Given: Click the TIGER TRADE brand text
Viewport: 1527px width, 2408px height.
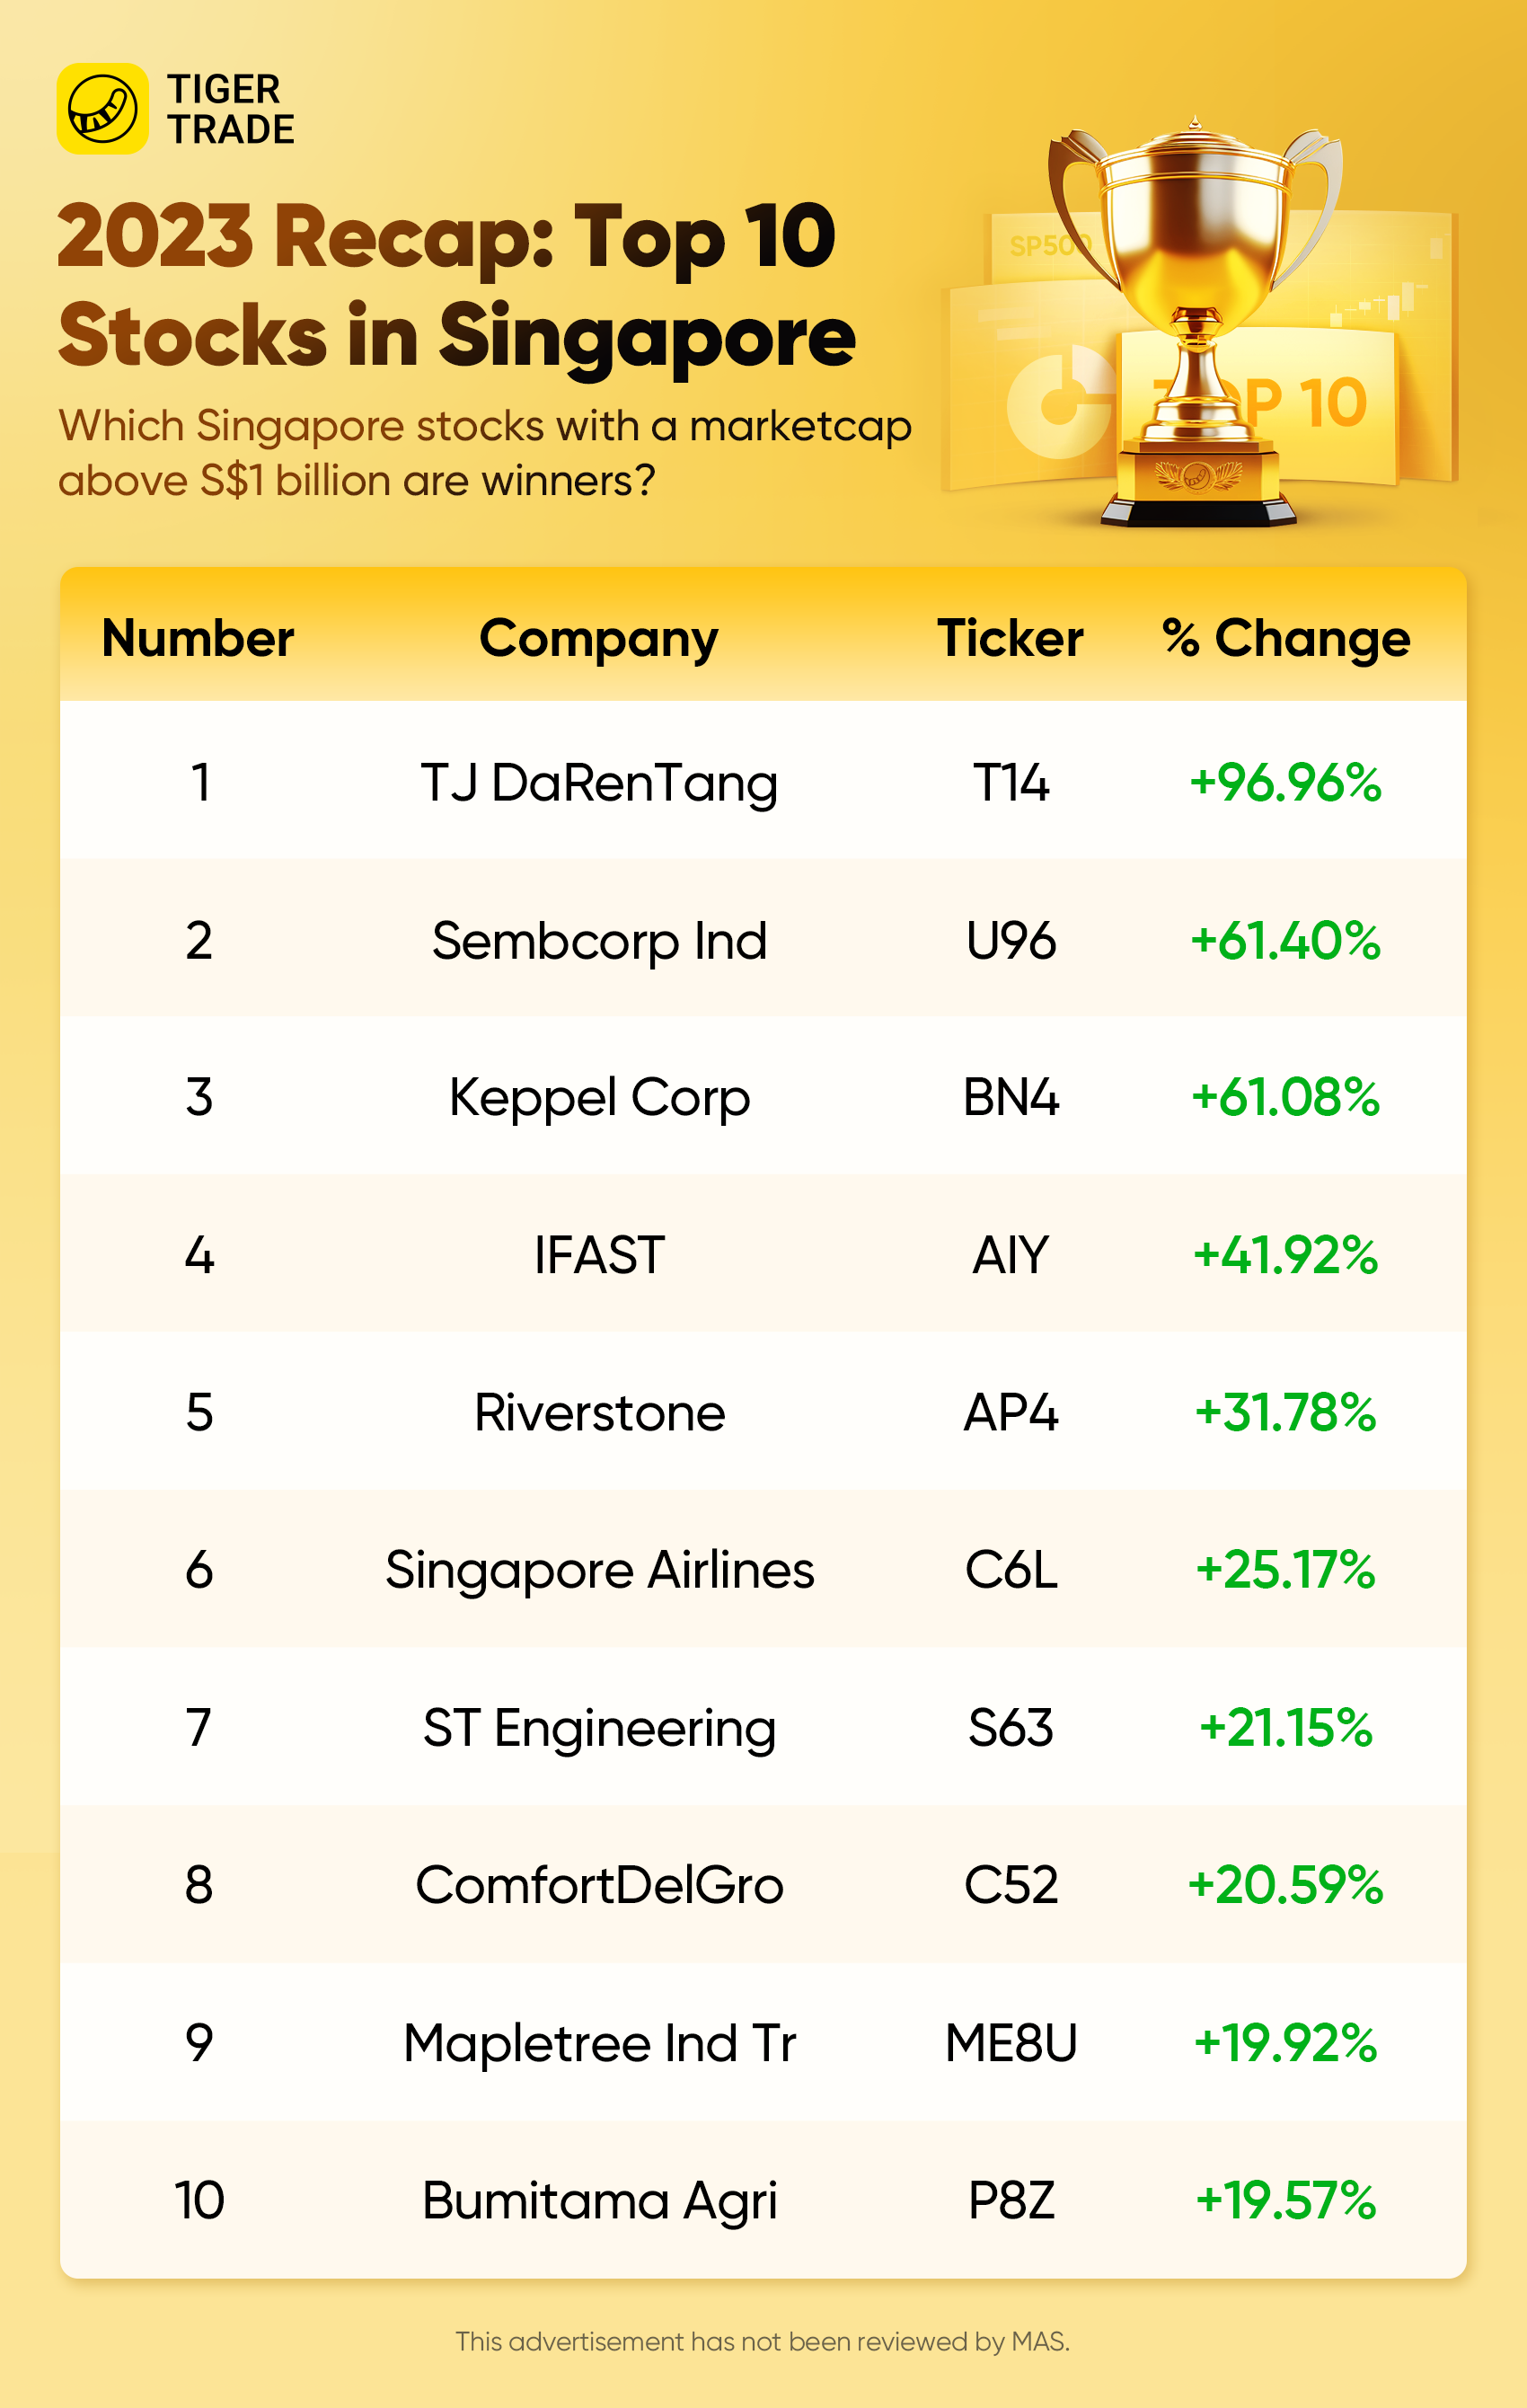Looking at the screenshot, I should click(x=231, y=109).
